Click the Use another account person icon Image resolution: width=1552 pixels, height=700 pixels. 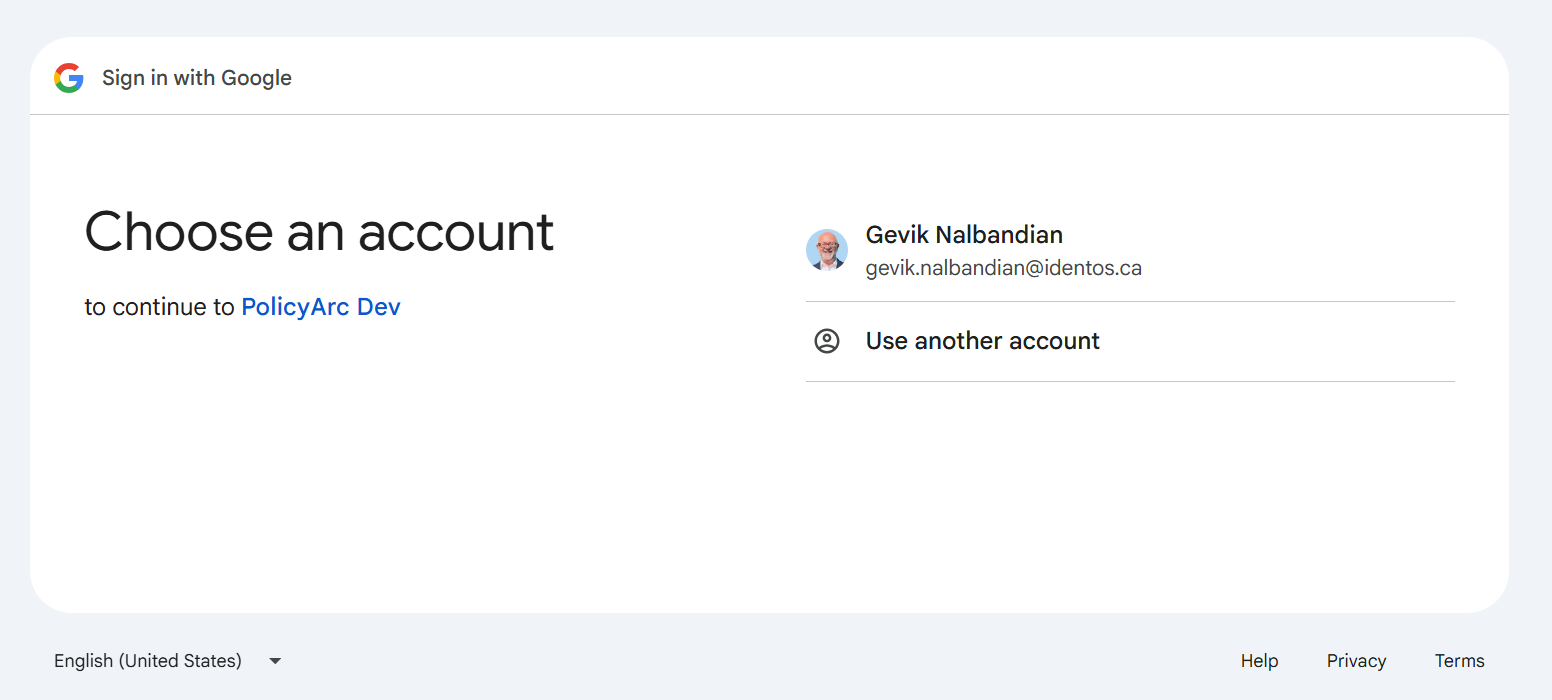[x=827, y=341]
